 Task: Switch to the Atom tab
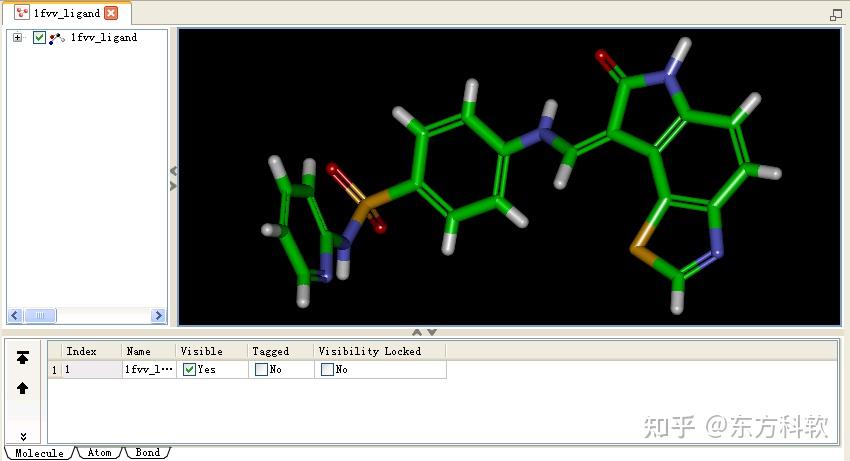coord(99,452)
